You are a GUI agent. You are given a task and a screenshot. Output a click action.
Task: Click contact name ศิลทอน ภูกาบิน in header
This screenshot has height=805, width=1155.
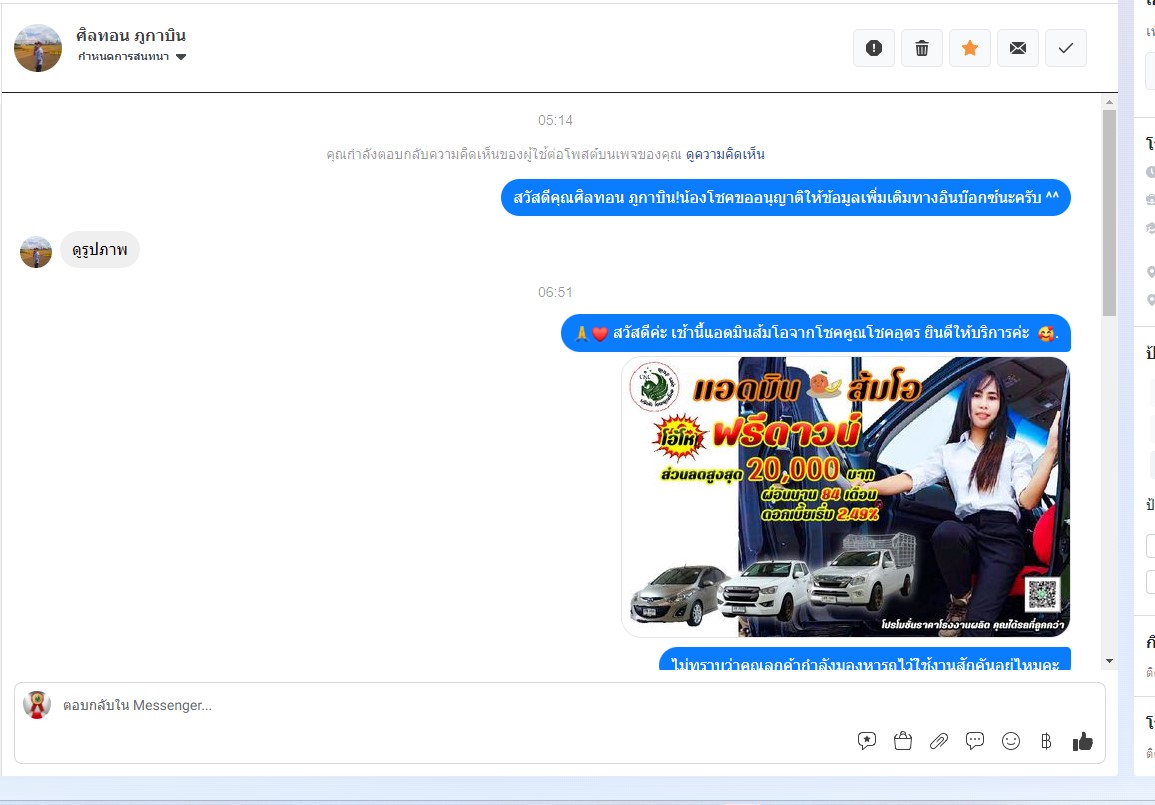[131, 36]
